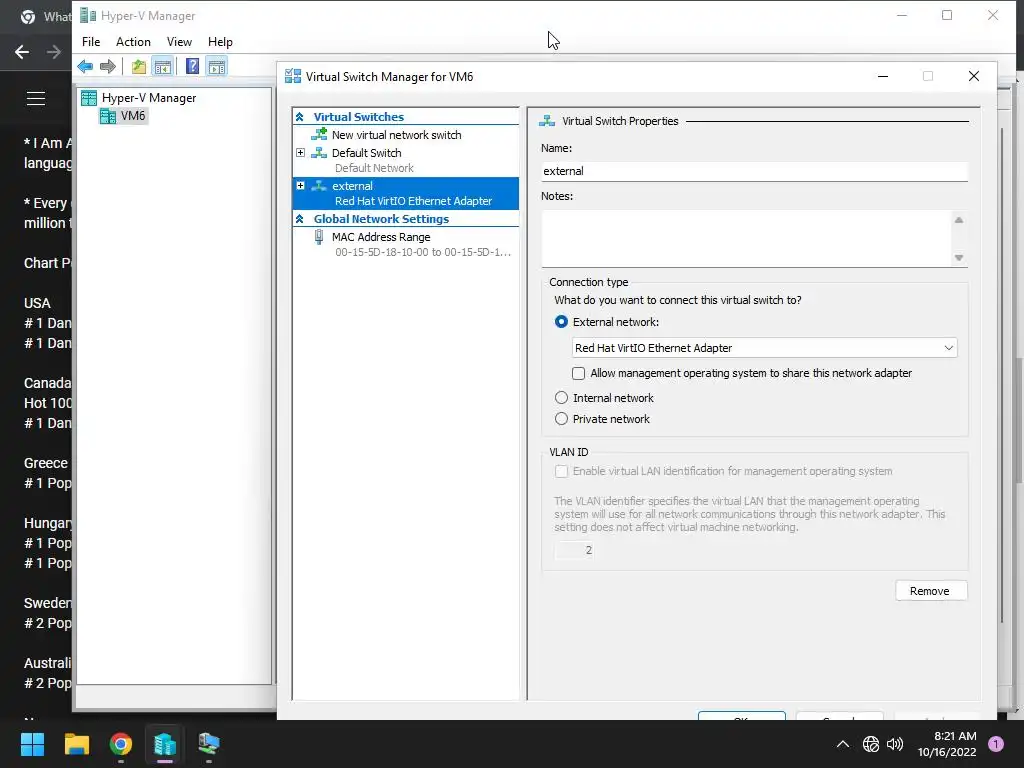
Task: Click the Notes scroll down arrow
Action: point(959,257)
